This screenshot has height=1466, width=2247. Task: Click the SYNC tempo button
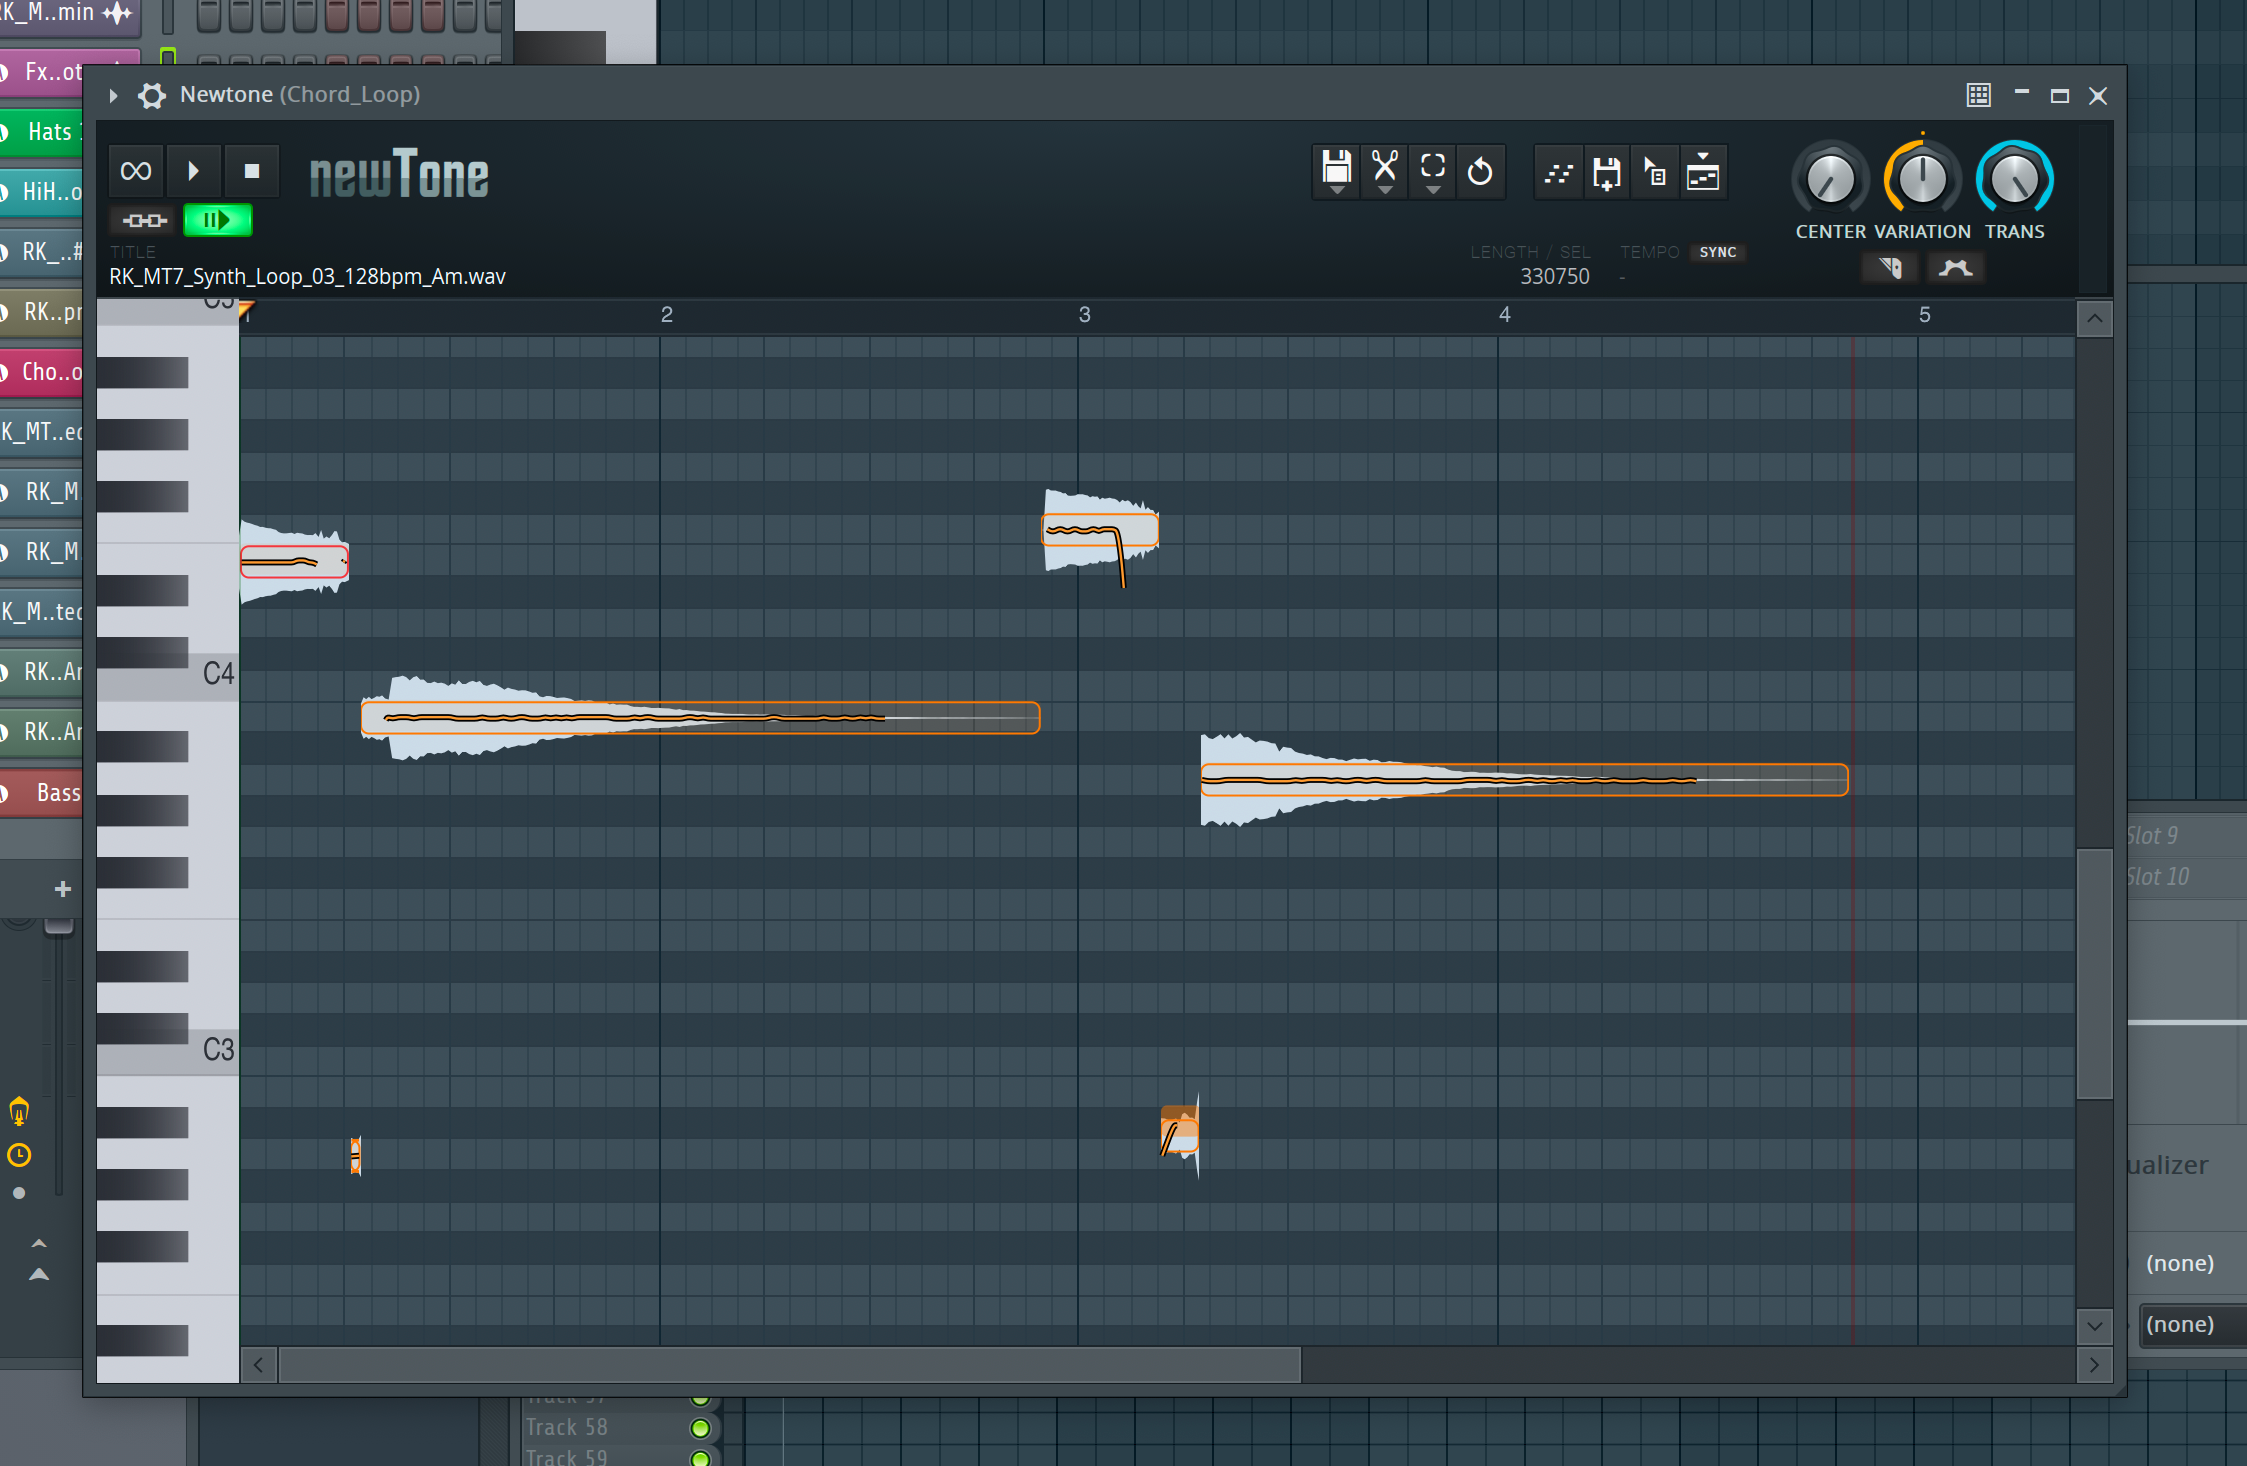(1718, 252)
